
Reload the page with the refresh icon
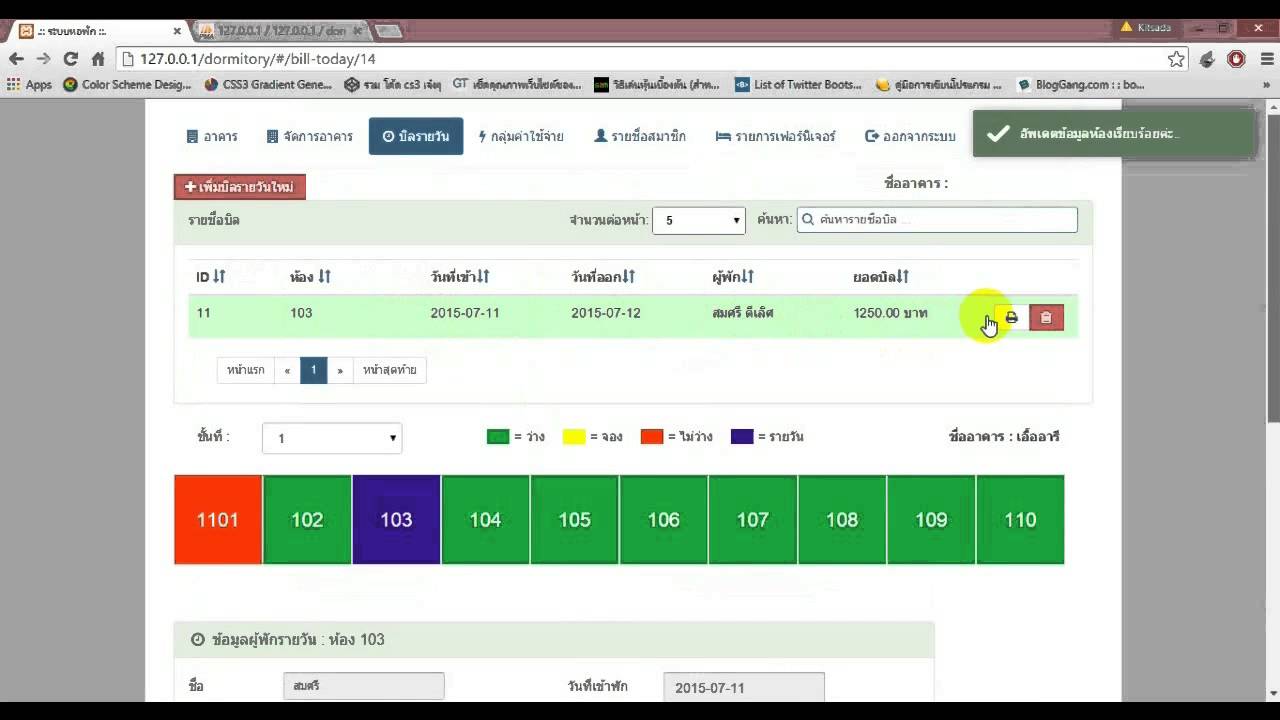click(x=70, y=59)
